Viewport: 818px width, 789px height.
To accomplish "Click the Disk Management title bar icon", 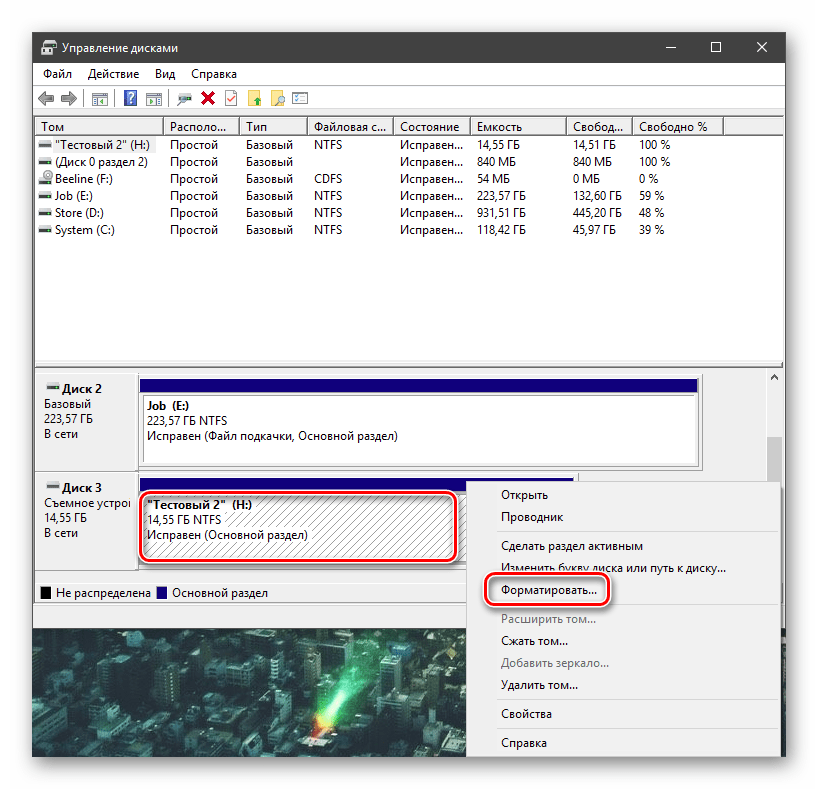I will 49,47.
